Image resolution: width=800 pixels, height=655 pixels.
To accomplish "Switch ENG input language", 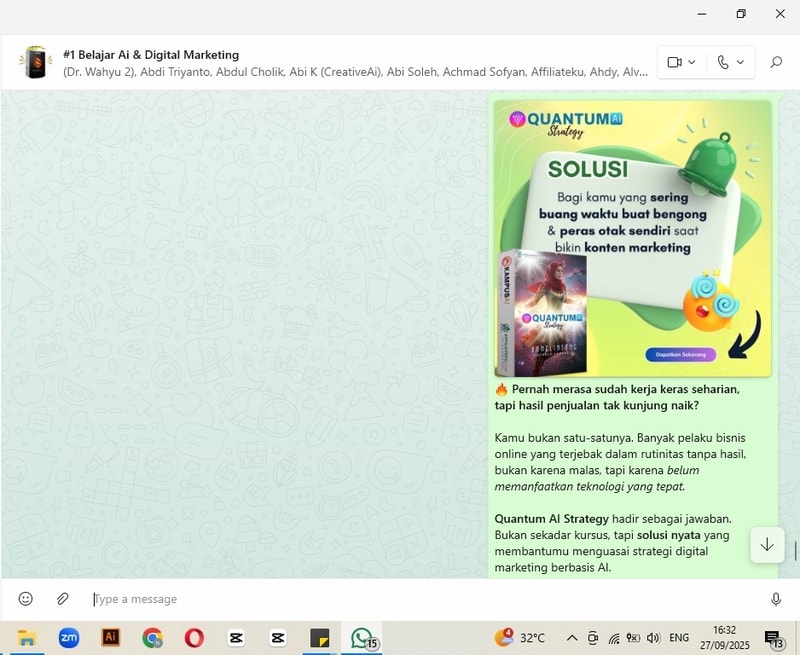I will (x=679, y=638).
